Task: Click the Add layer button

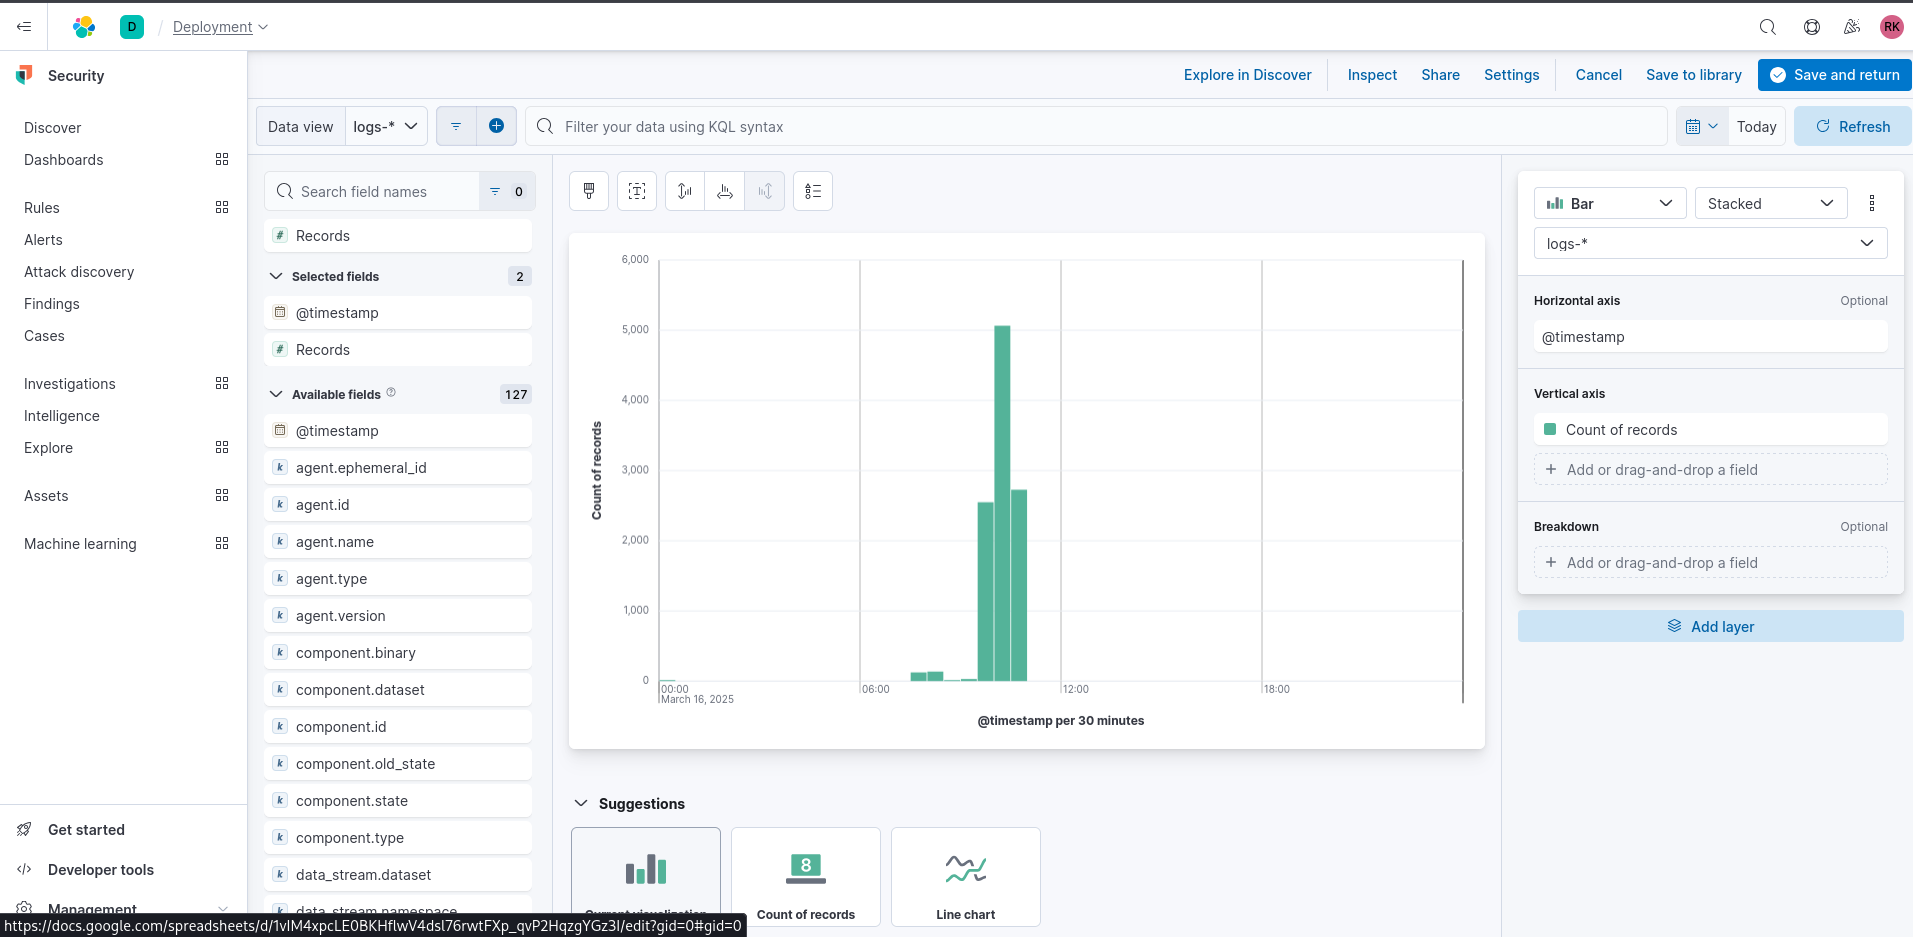Action: point(1710,626)
